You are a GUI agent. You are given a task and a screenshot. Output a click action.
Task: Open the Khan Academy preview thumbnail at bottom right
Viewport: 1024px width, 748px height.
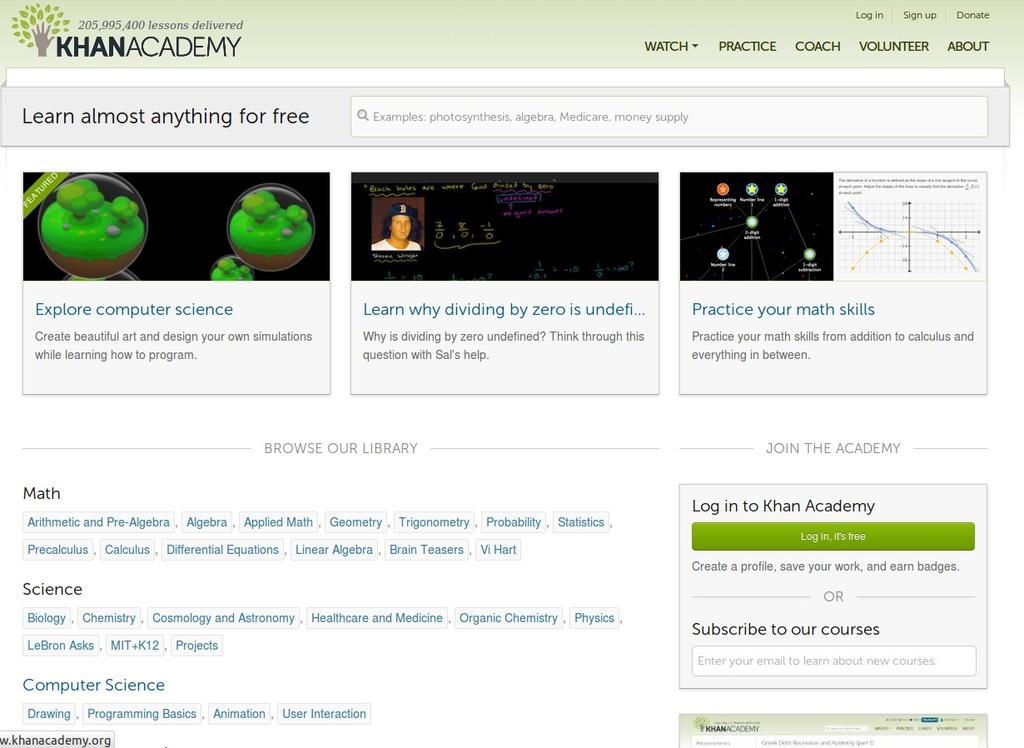coord(833,731)
